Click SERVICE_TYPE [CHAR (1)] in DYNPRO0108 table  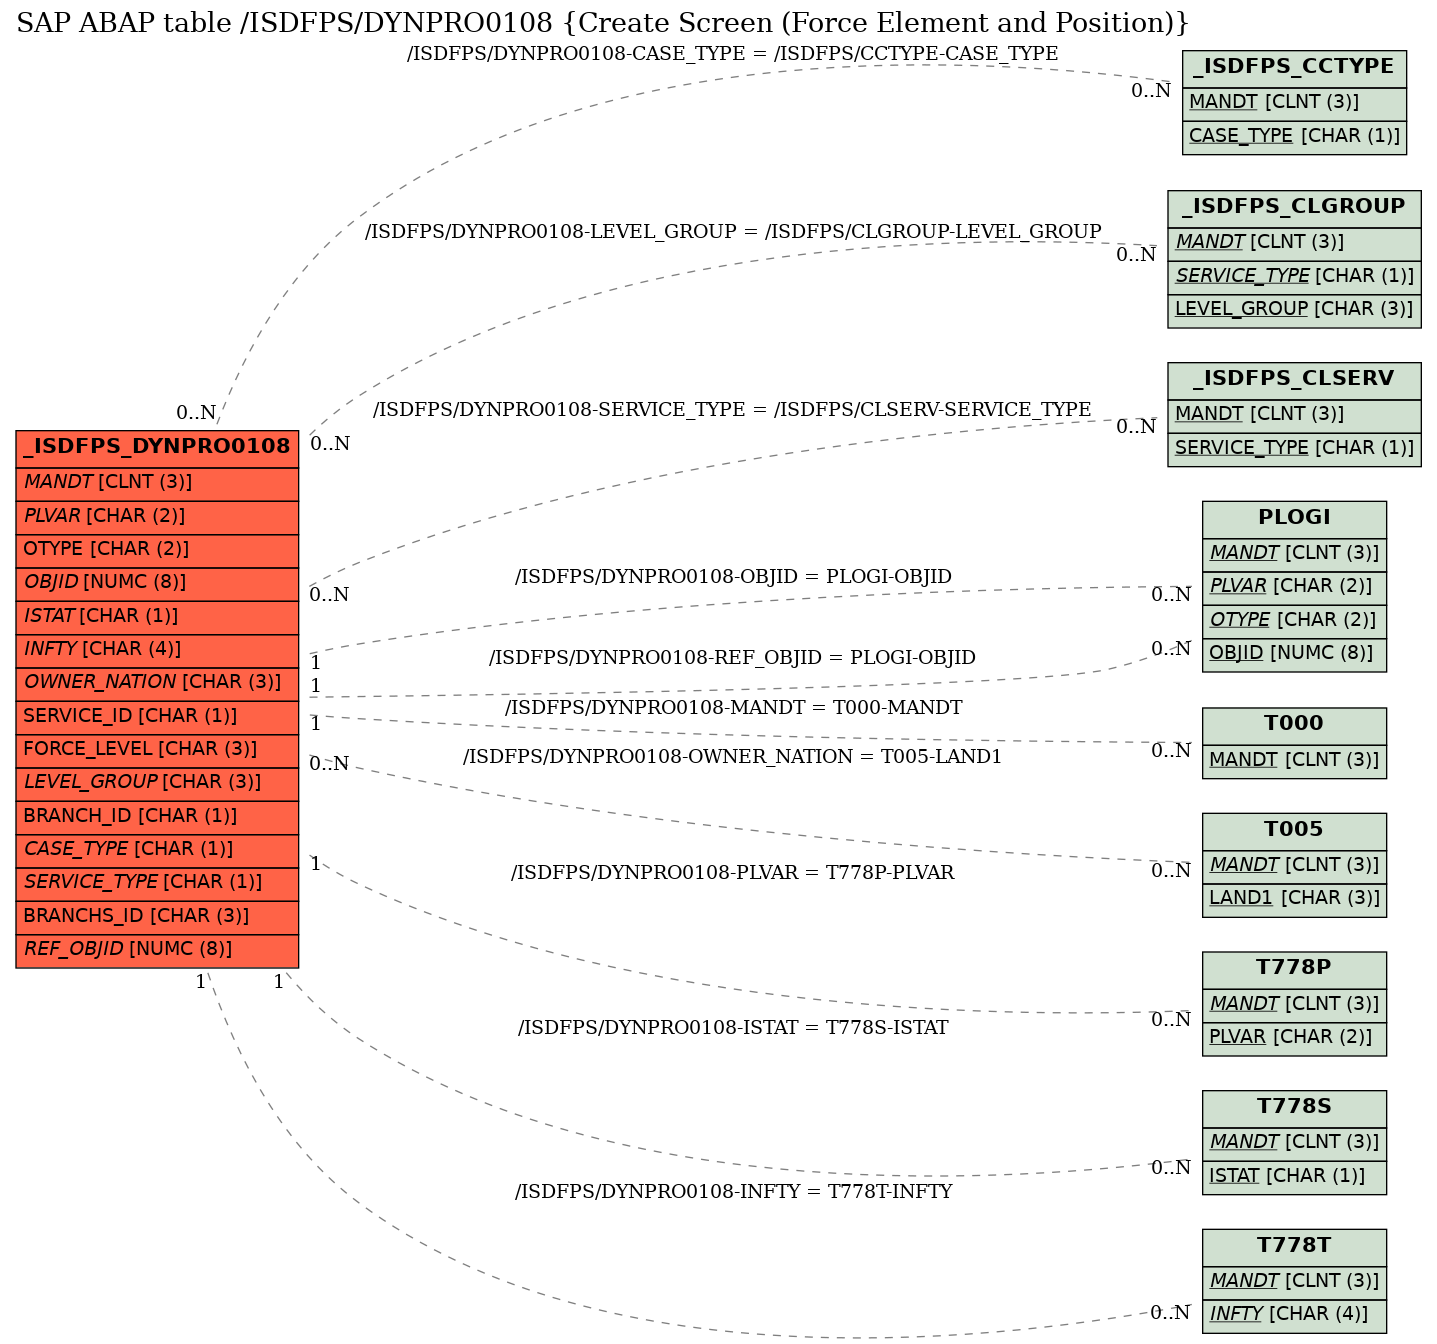(x=157, y=882)
